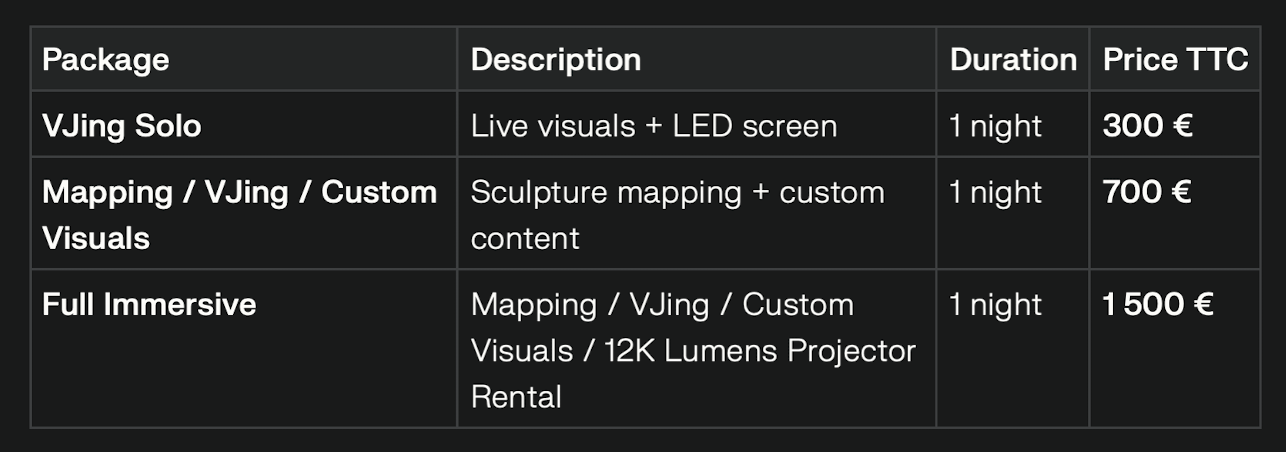Select the 1 500 € price cell
The width and height of the screenshot is (1286, 452).
(1158, 304)
